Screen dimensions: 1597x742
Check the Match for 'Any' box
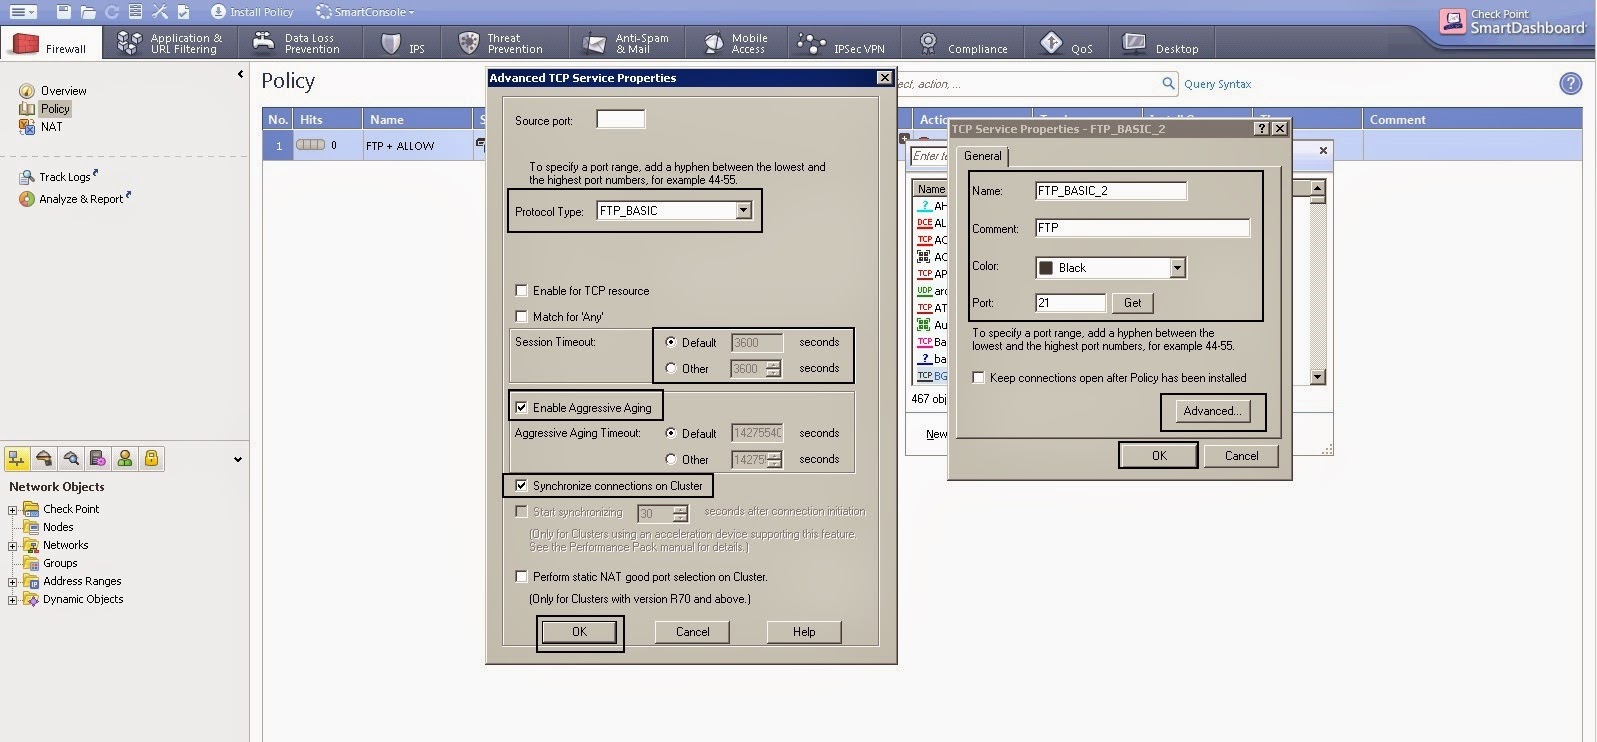tap(521, 317)
